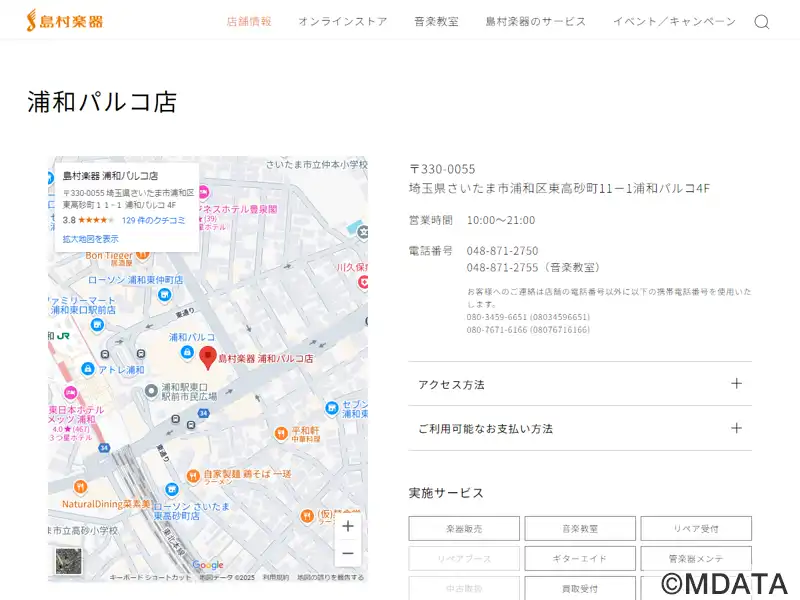Zoom out on the map

pos(348,553)
